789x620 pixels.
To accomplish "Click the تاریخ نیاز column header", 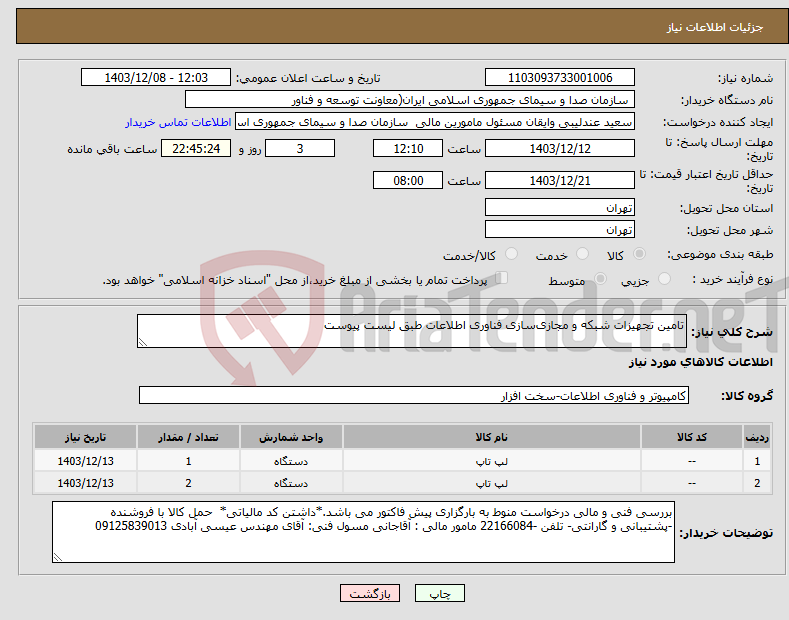I will click(x=86, y=437).
